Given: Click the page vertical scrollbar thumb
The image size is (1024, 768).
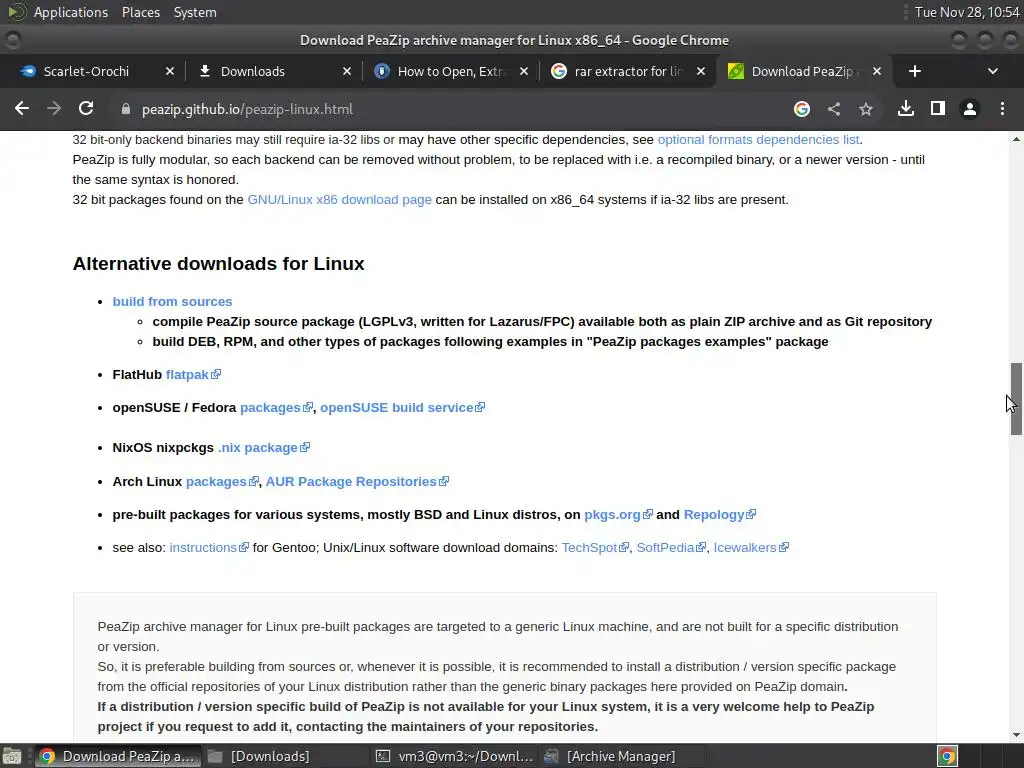Looking at the screenshot, I should 1016,398.
